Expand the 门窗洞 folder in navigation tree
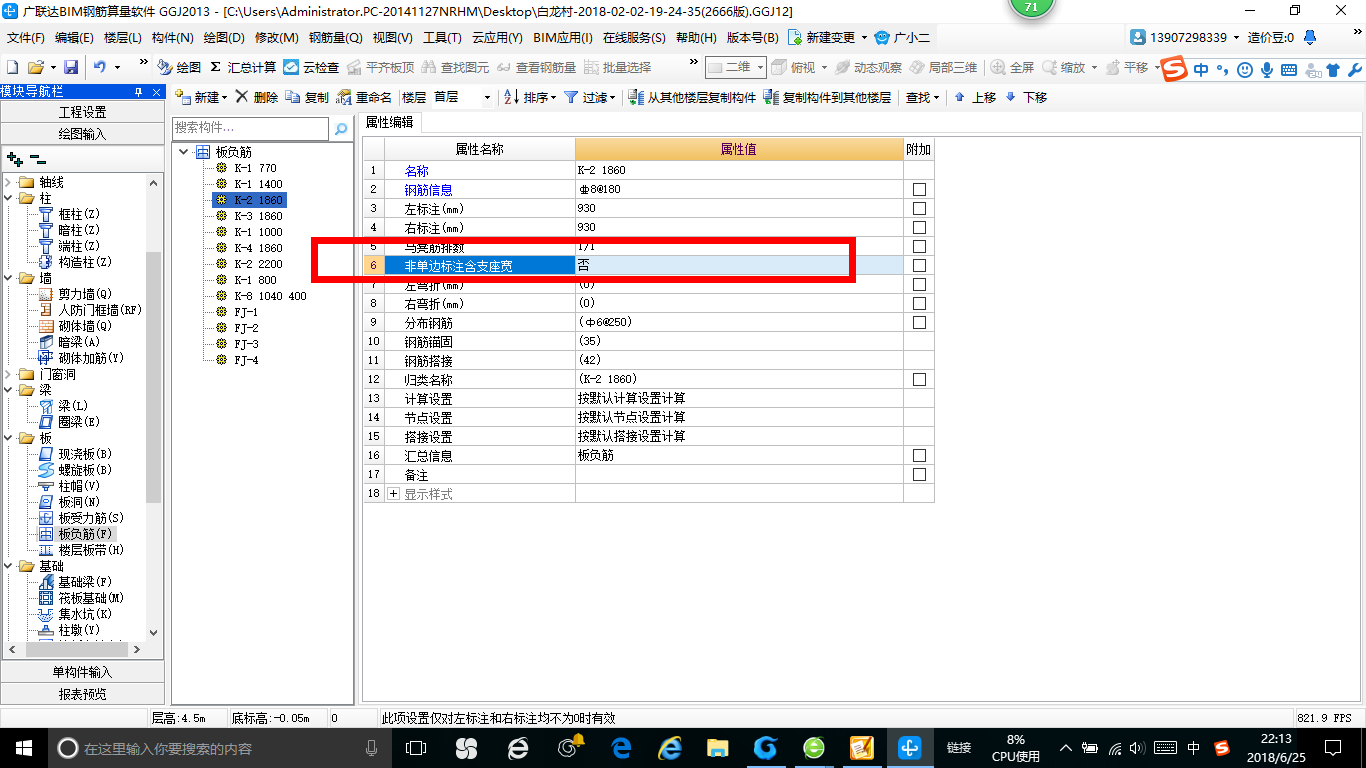 click(x=9, y=374)
